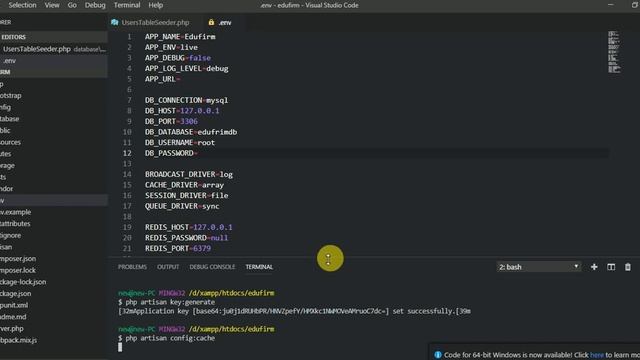
Task: Open the Help menu
Action: point(156,5)
